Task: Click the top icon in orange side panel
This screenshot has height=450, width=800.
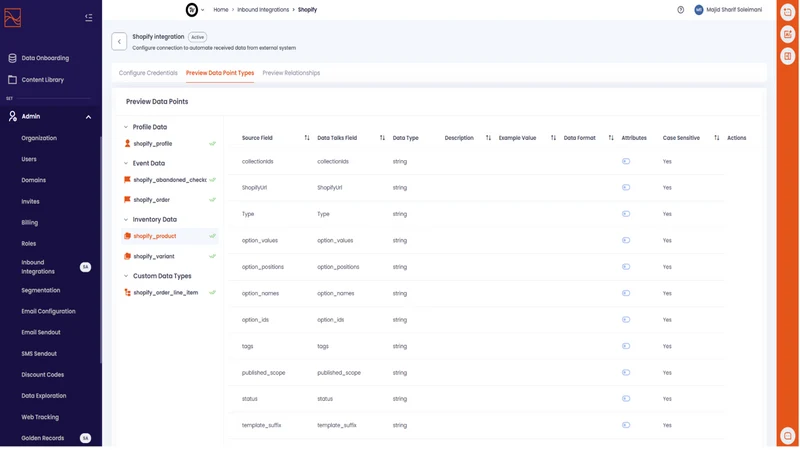Action: [788, 12]
